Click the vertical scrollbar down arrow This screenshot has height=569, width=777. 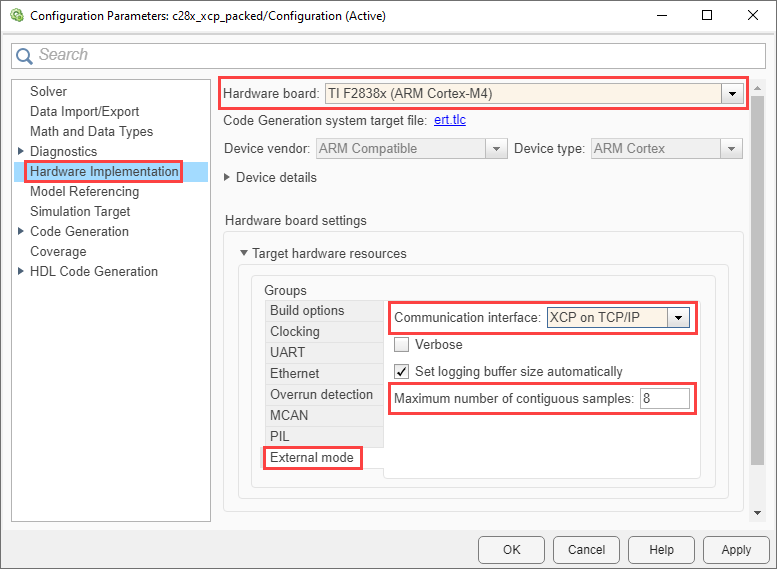point(757,512)
